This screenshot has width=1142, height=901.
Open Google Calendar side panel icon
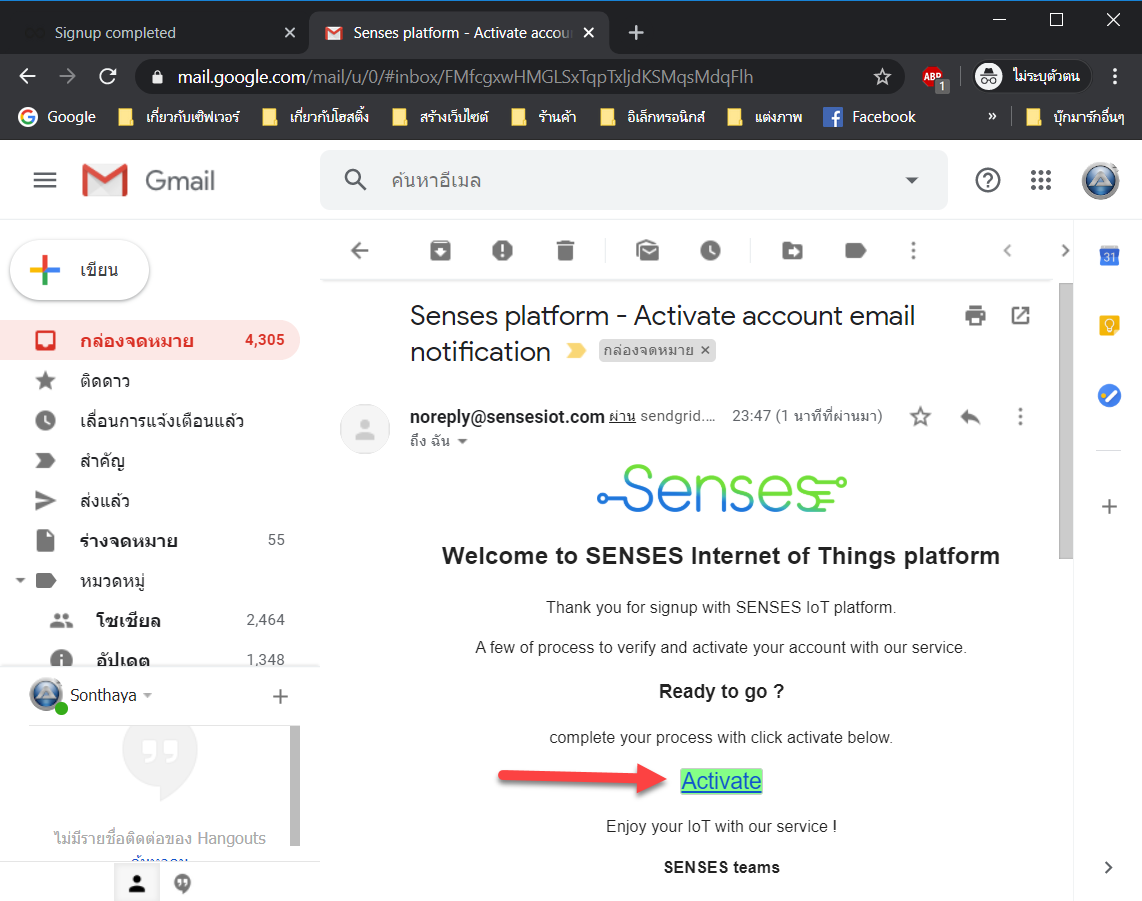tap(1108, 256)
